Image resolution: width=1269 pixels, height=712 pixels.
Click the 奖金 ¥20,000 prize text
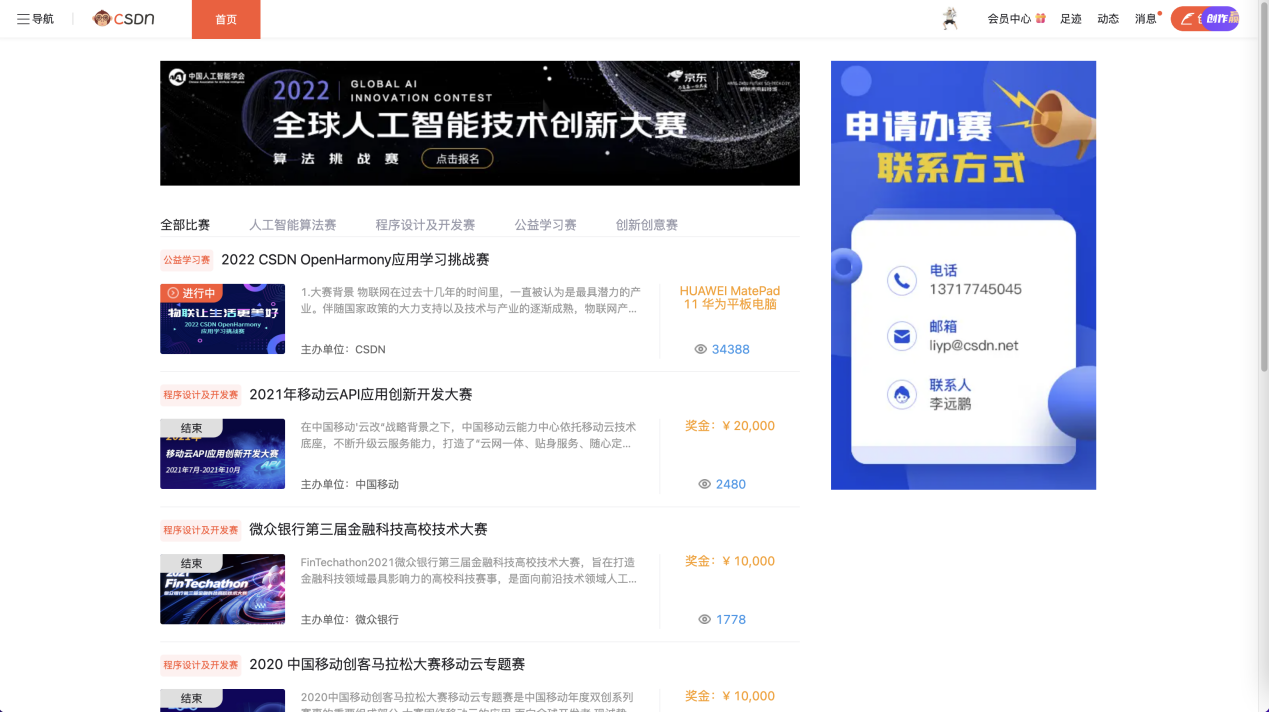point(730,426)
